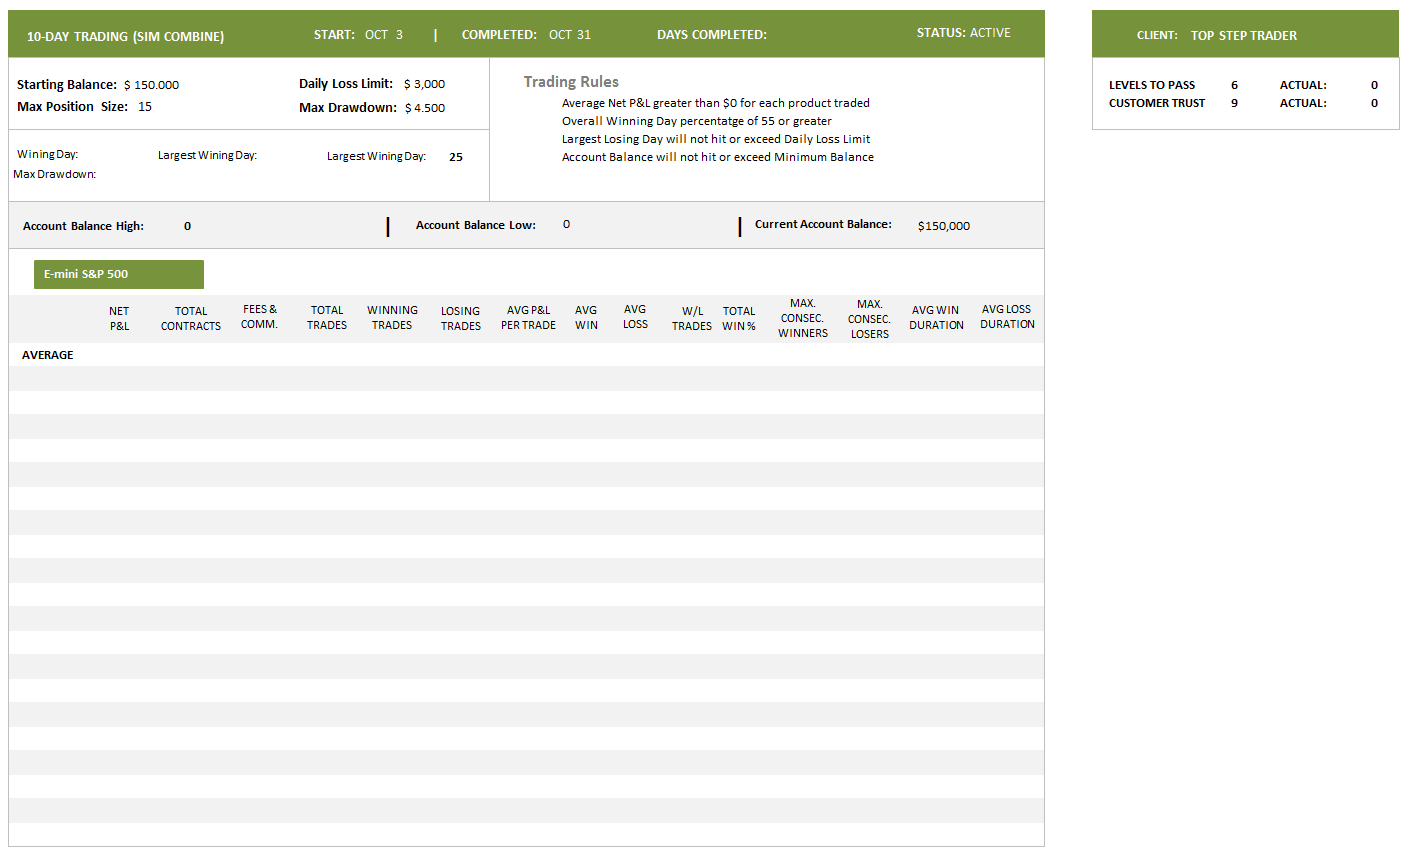
Task: Click the 'AVG LOSS' column header
Action: click(635, 316)
